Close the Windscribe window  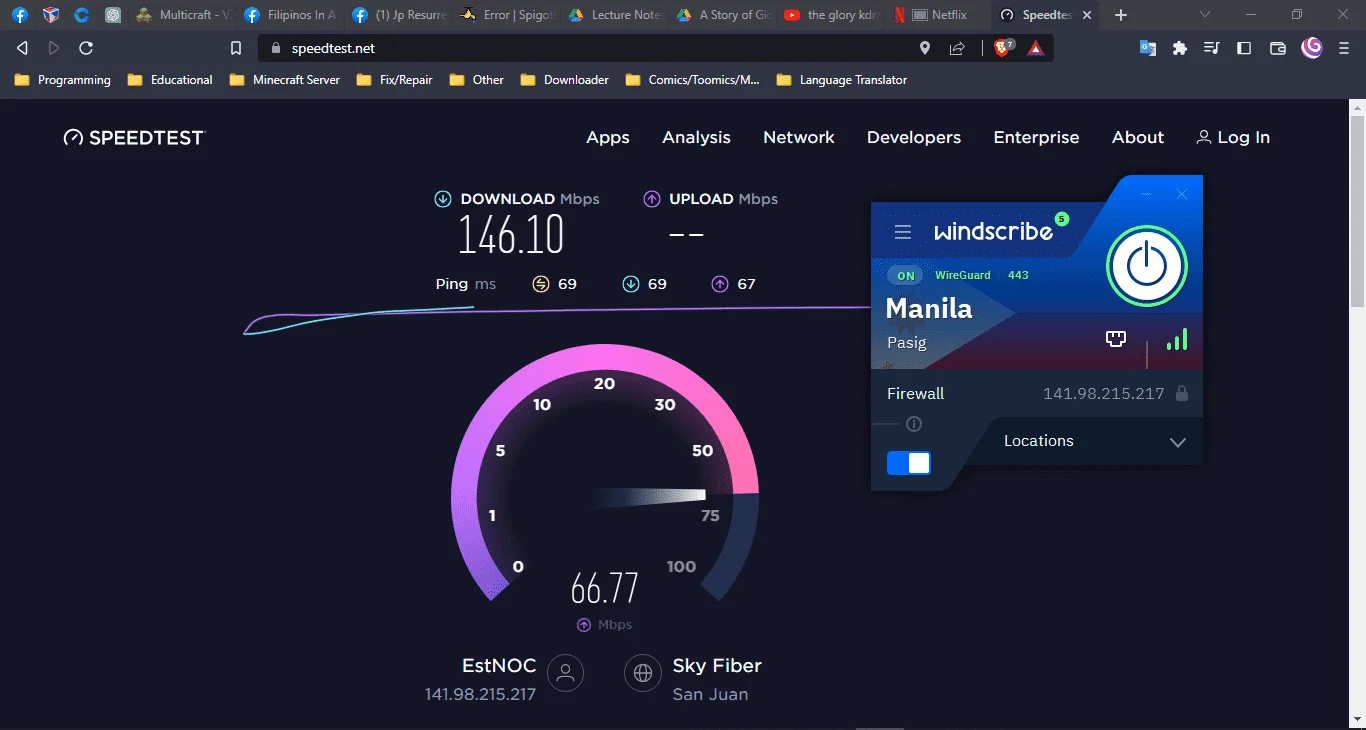tap(1182, 194)
